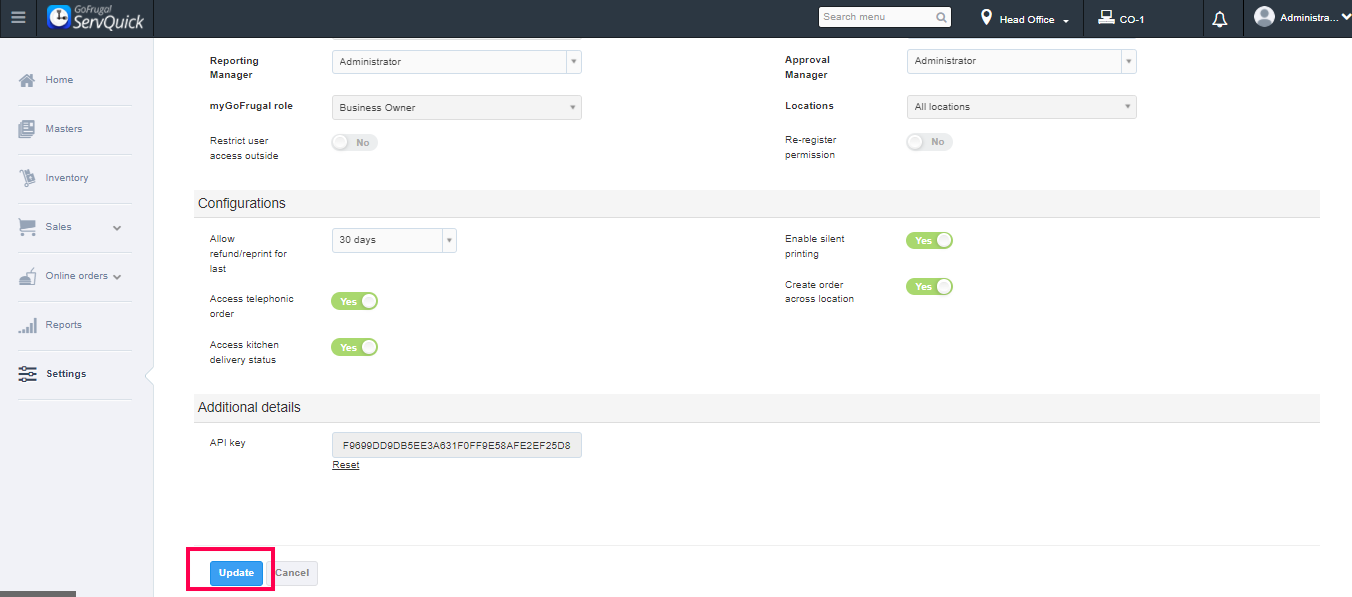Screen dimensions: 1352x597
Task: Open Masters in the sidebar
Action: [x=64, y=129]
